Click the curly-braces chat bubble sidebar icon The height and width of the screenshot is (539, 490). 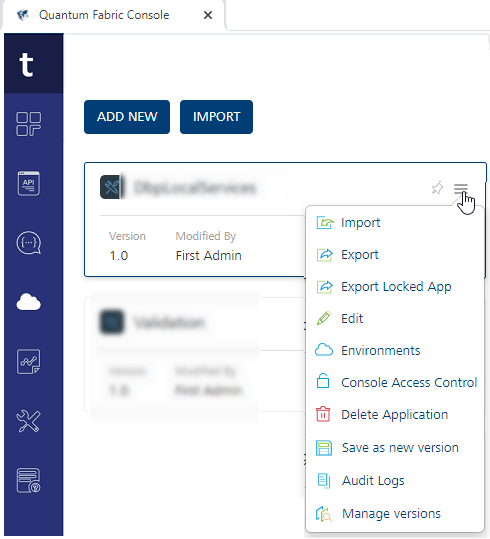29,243
